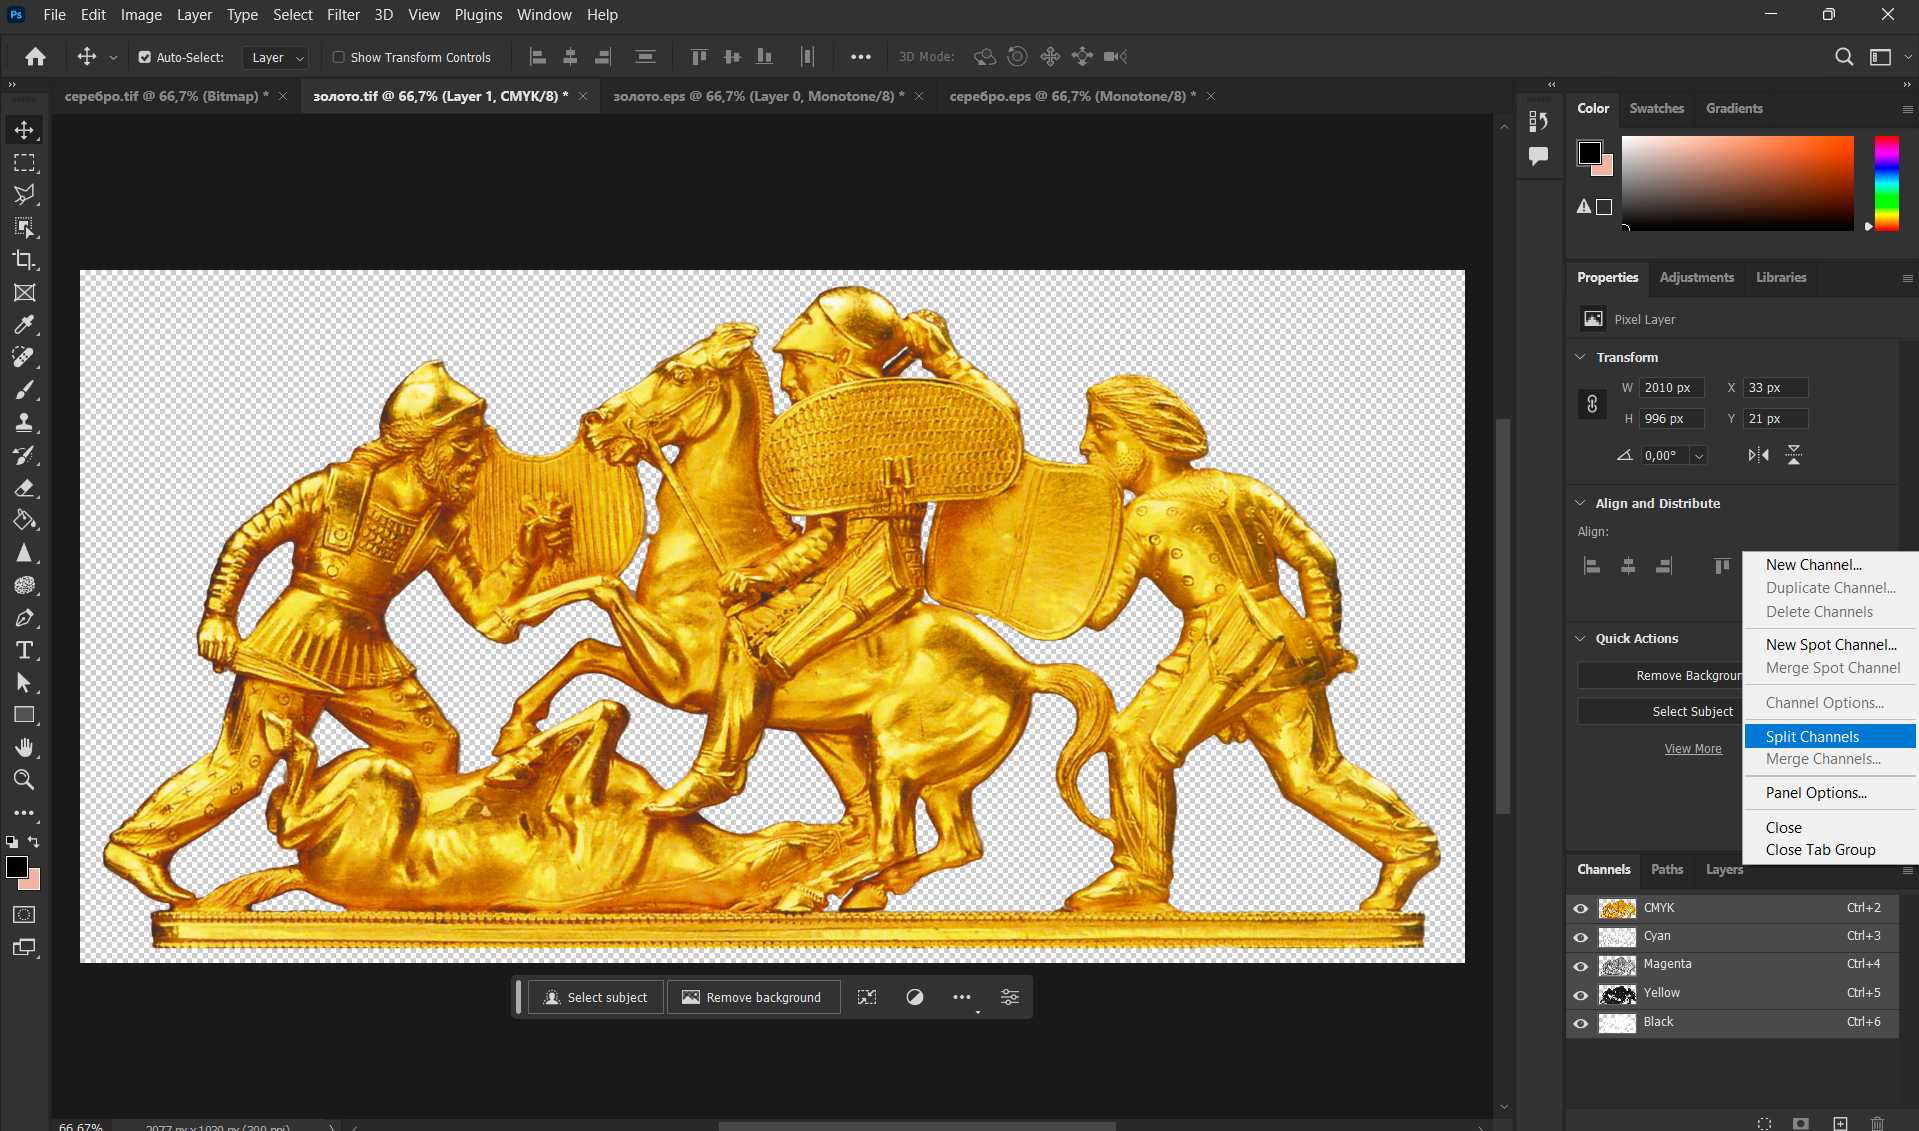1919x1131 pixels.
Task: Pick the Eyedropper tool
Action: pos(24,324)
